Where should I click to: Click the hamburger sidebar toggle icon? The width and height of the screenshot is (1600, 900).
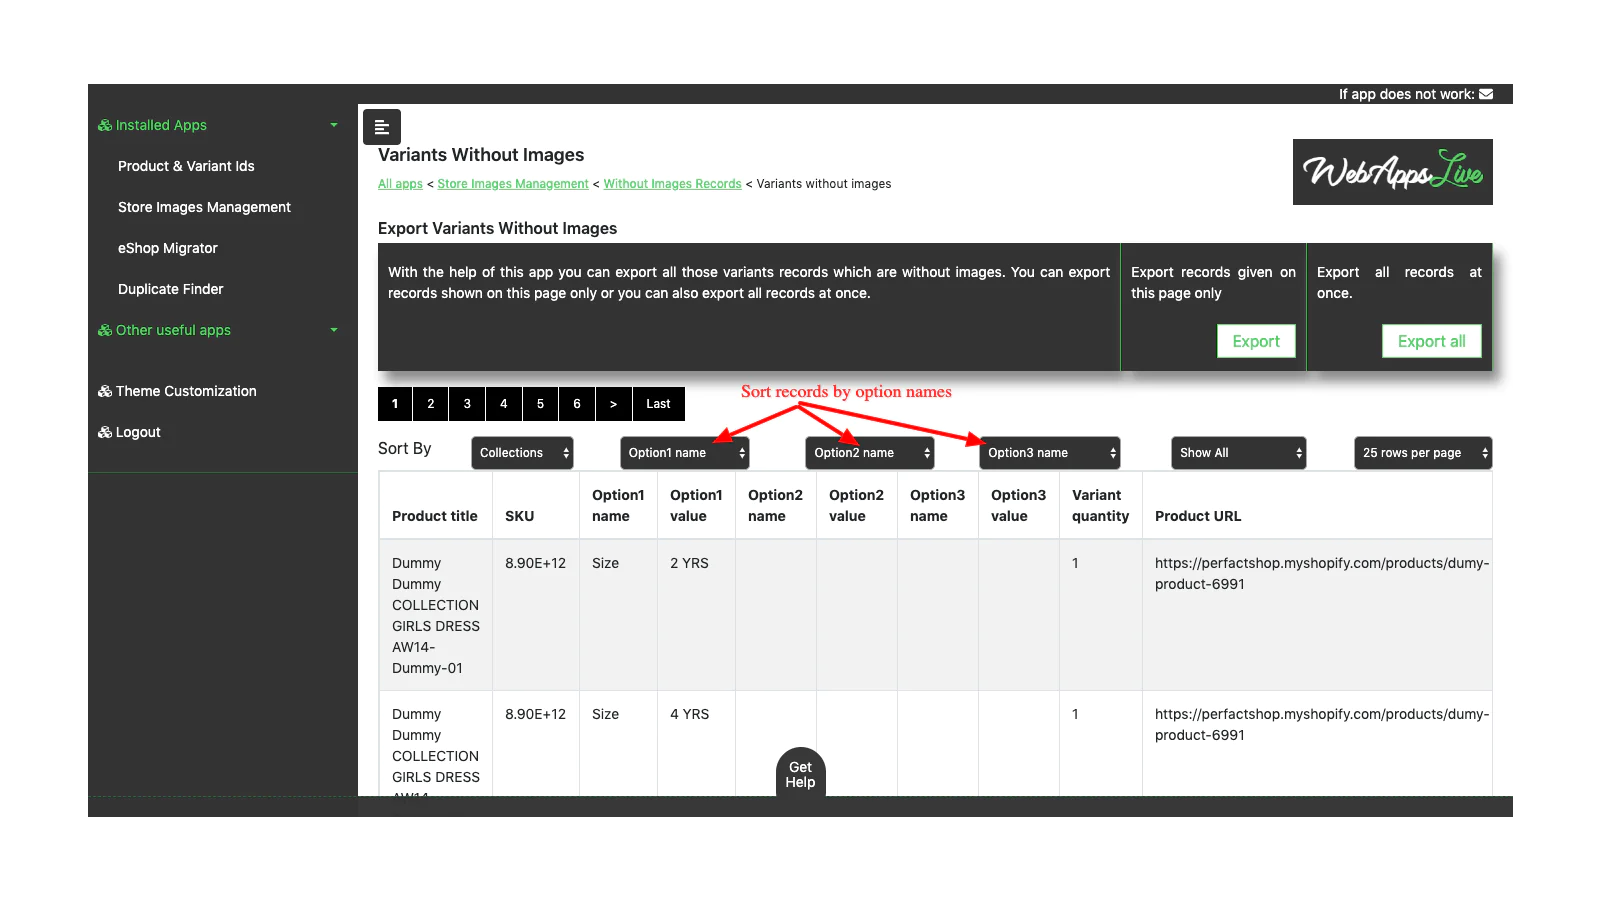(x=381, y=127)
